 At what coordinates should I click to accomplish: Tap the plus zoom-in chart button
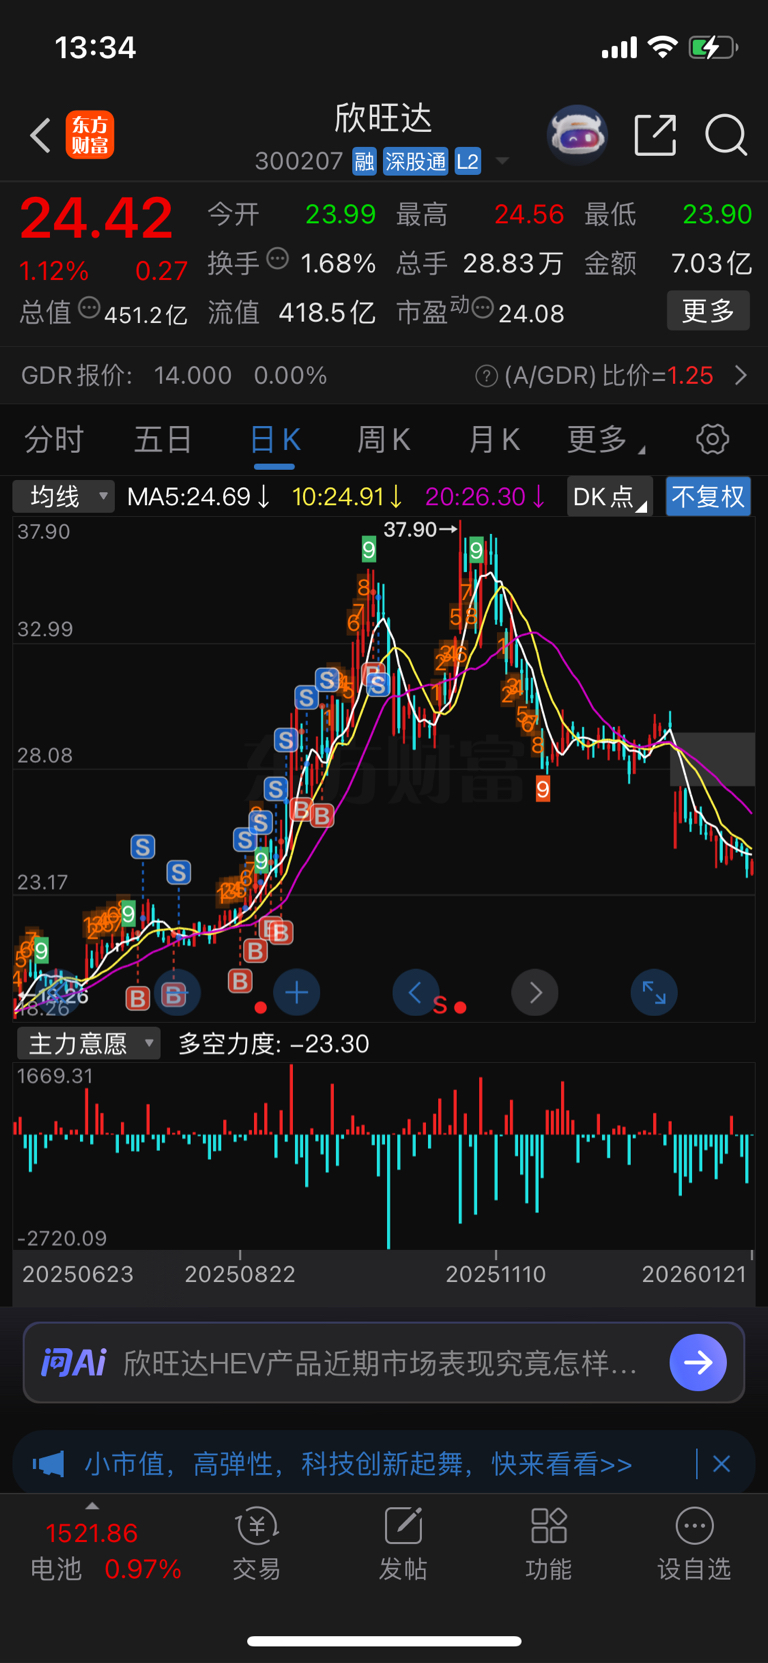(296, 992)
